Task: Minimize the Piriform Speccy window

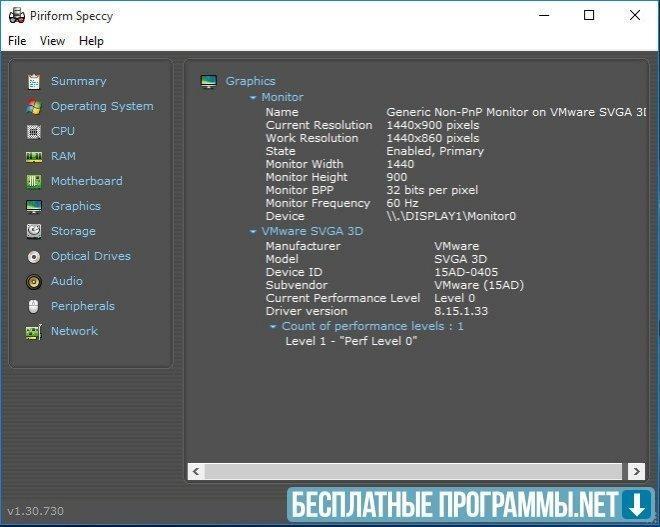Action: (544, 16)
